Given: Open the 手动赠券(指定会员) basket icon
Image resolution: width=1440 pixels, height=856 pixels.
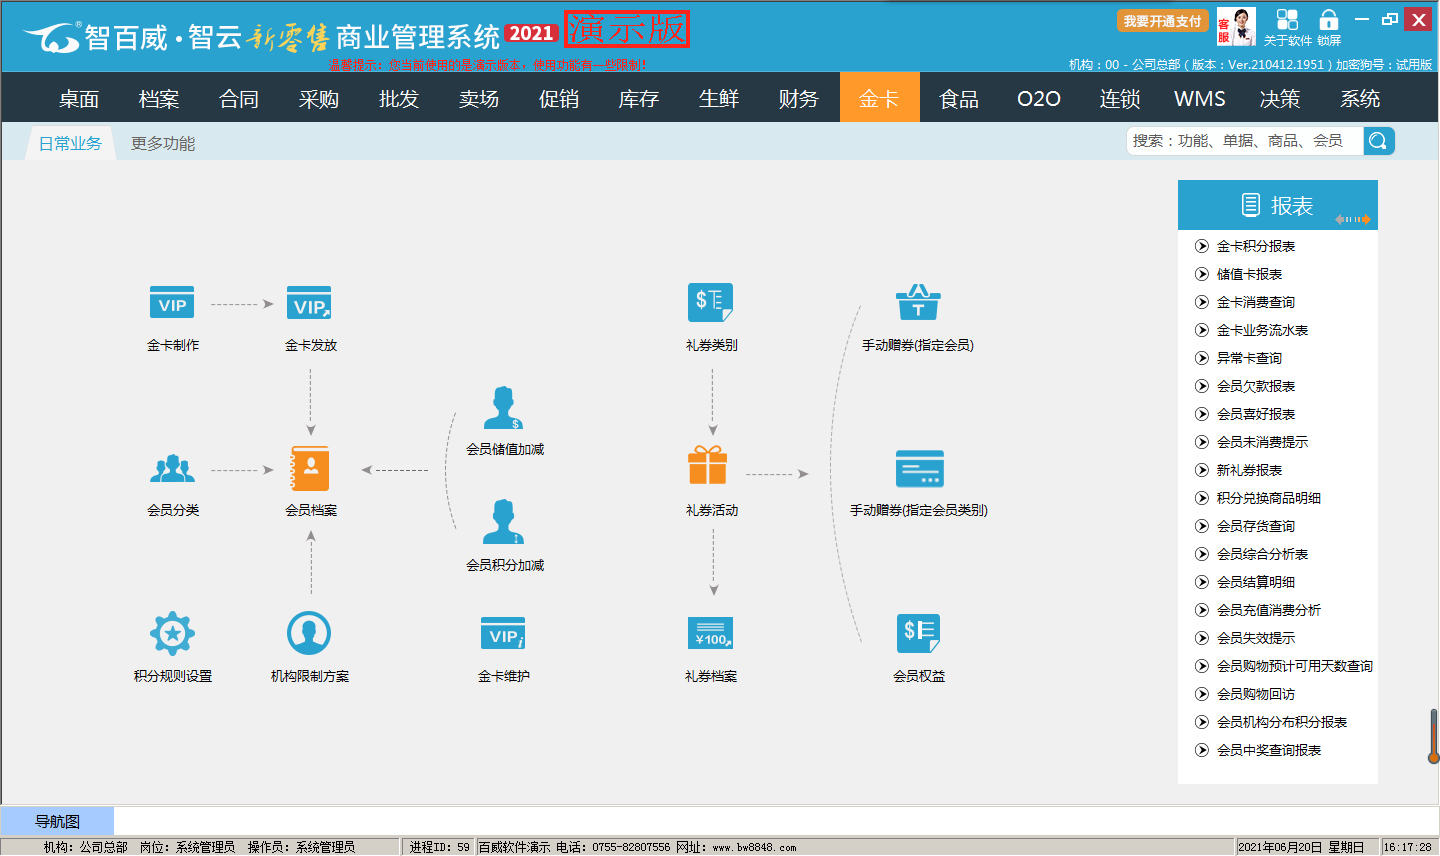Looking at the screenshot, I should pyautogui.click(x=917, y=303).
